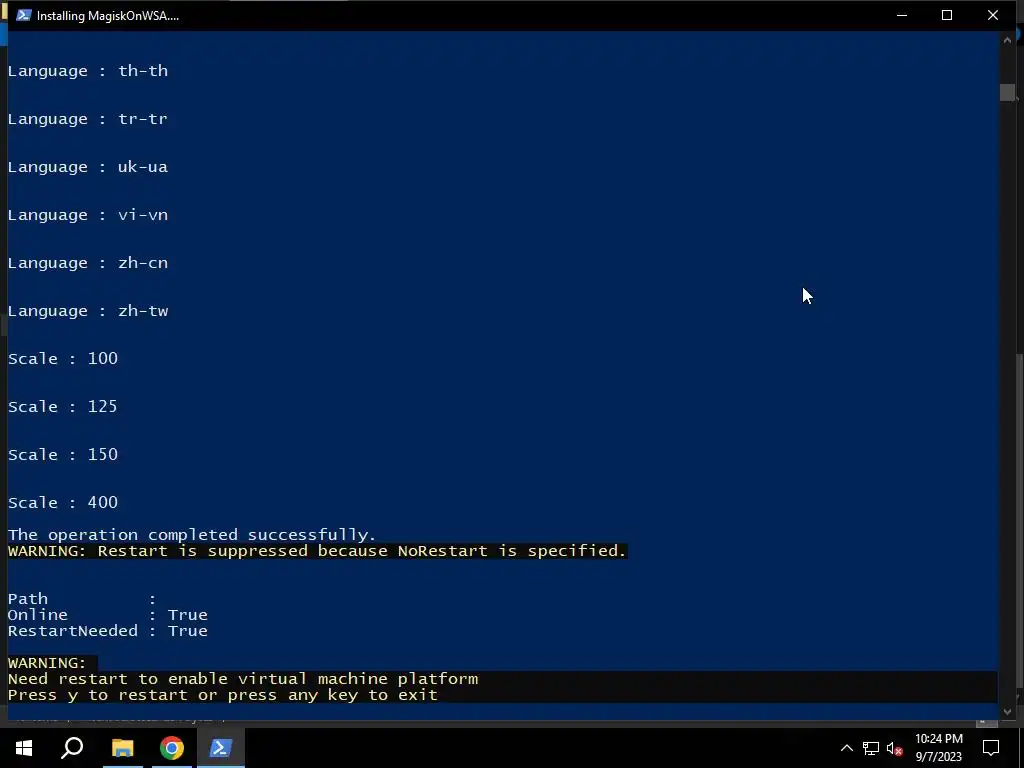Click the console scrollbar up arrow

pyautogui.click(x=1007, y=40)
